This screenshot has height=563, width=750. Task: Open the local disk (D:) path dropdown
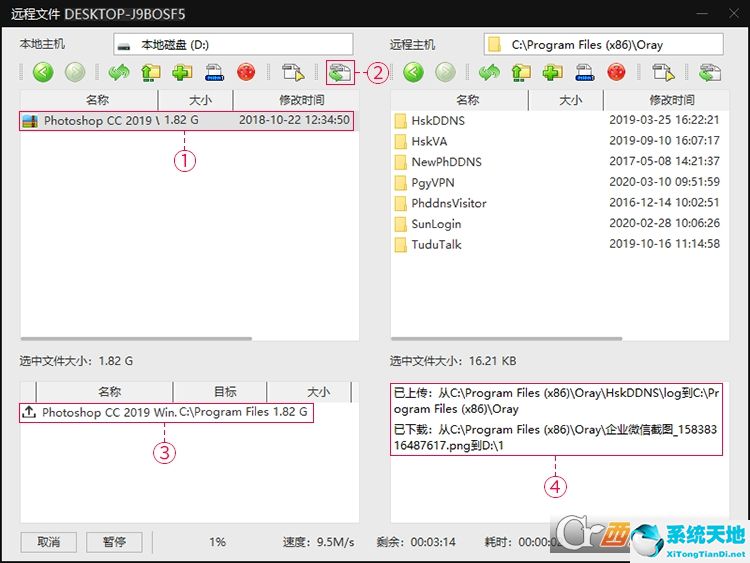233,44
